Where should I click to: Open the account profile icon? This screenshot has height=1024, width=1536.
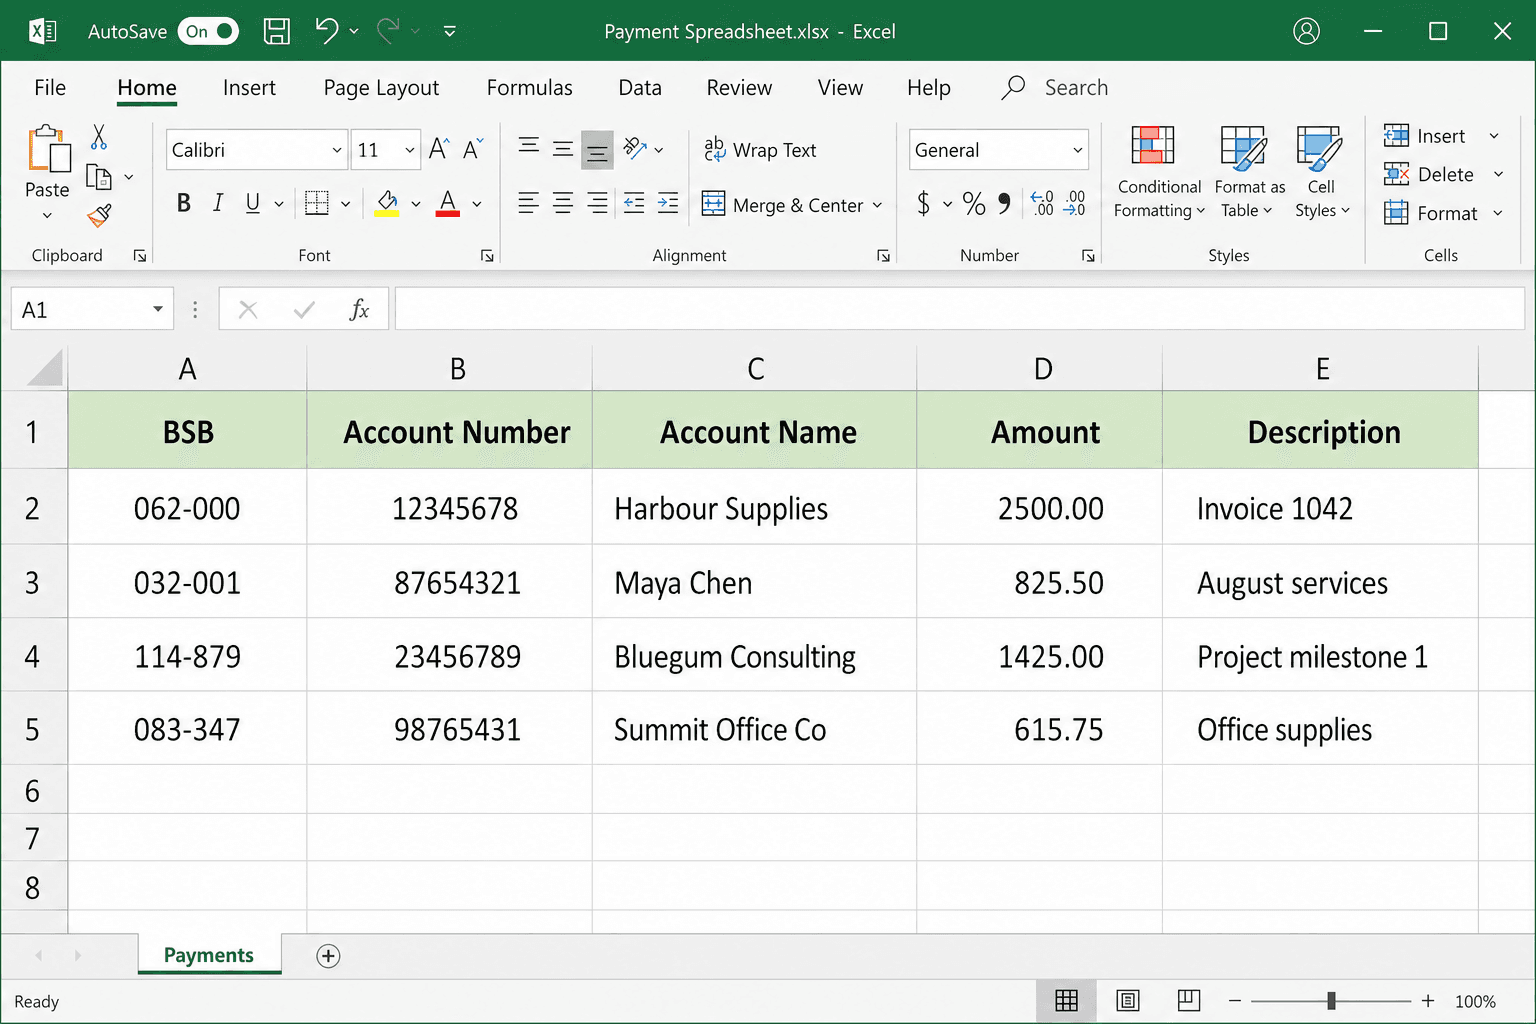click(1306, 31)
